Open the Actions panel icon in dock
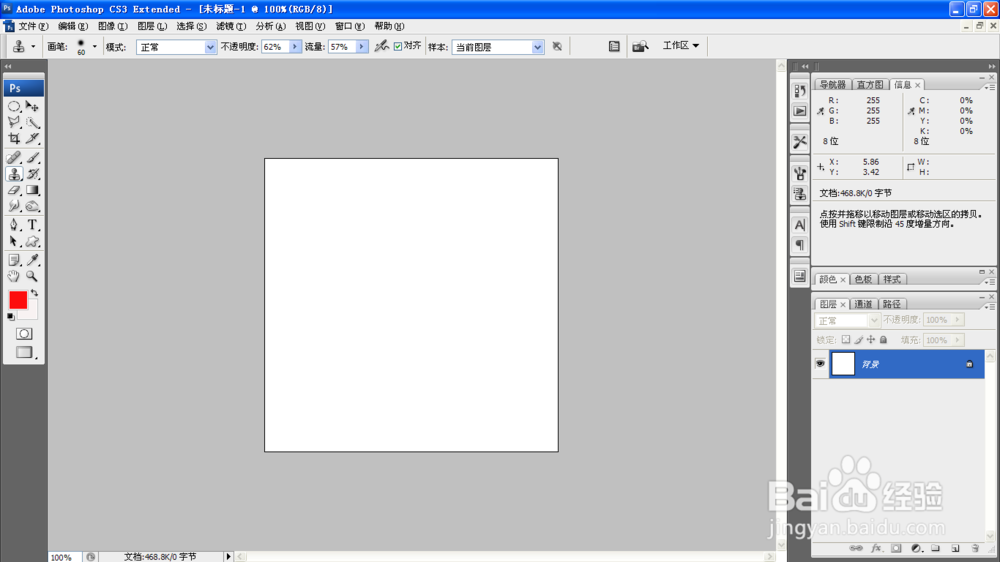This screenshot has width=1000, height=562. pyautogui.click(x=800, y=111)
